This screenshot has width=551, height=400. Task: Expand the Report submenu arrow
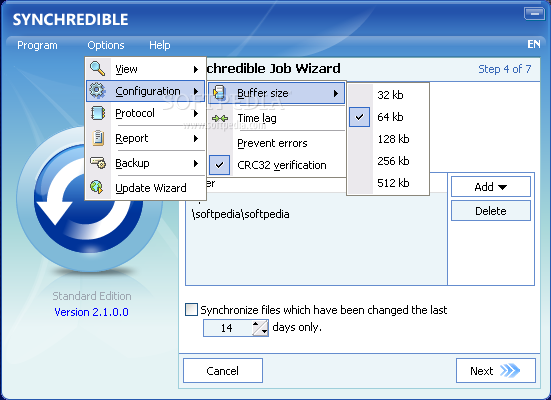[x=196, y=138]
